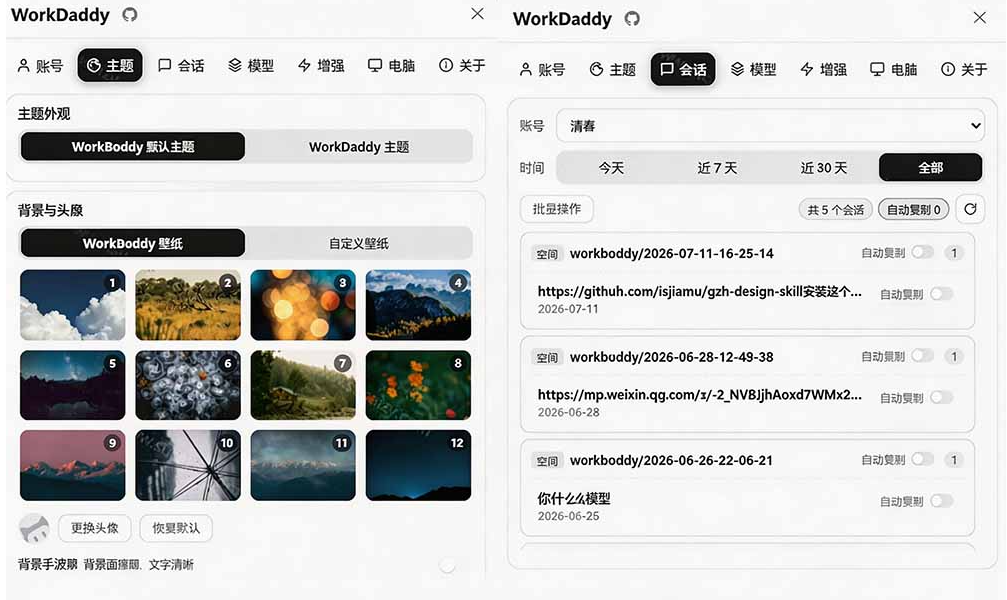Open session 你什么模型
The height and width of the screenshot is (600, 1007).
tap(574, 499)
